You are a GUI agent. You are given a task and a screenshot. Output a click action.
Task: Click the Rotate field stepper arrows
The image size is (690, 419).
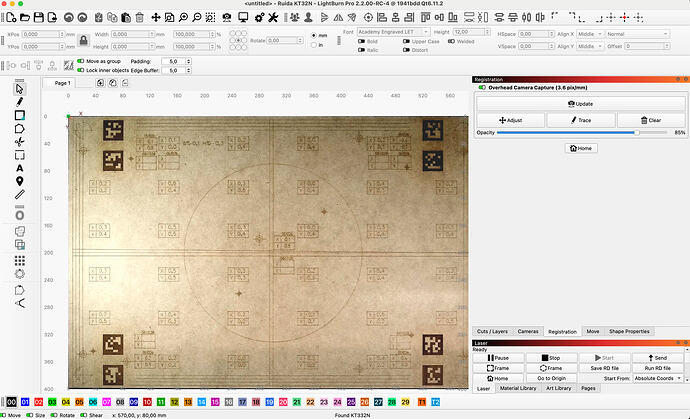click(x=300, y=40)
